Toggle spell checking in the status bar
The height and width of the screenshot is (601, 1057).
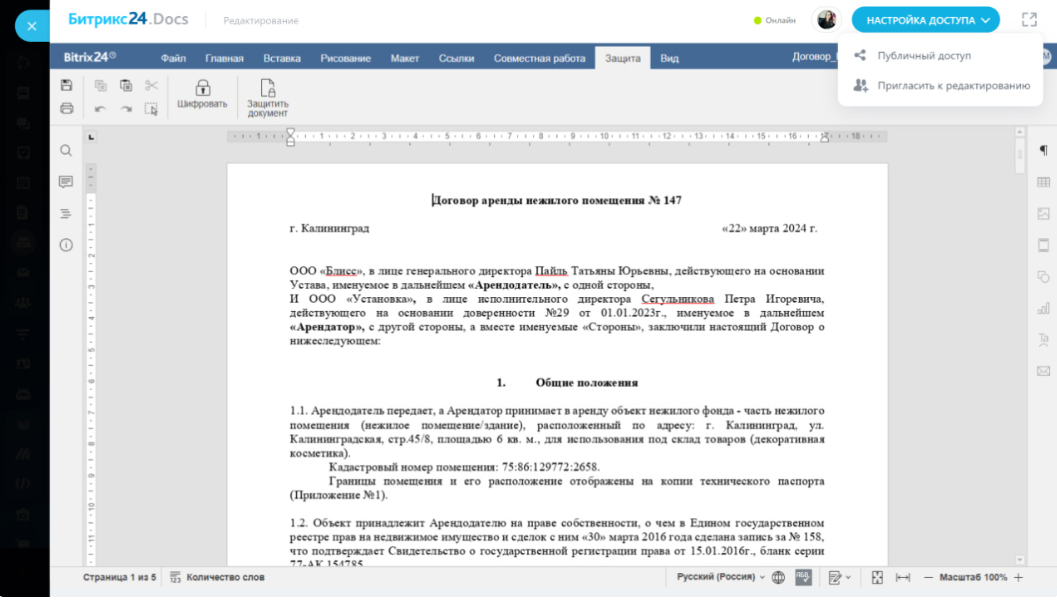803,577
